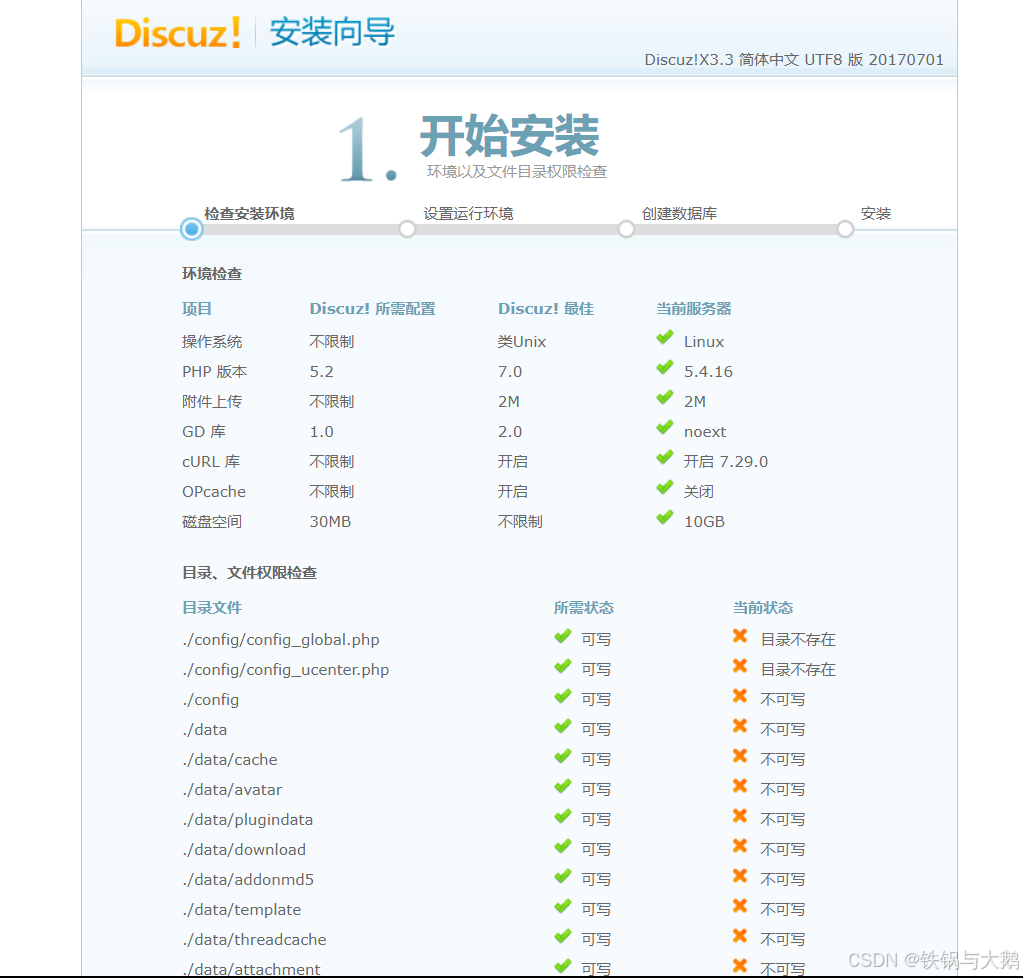Click the 检查安装环境 step label
The height and width of the screenshot is (978, 1023).
[x=249, y=213]
